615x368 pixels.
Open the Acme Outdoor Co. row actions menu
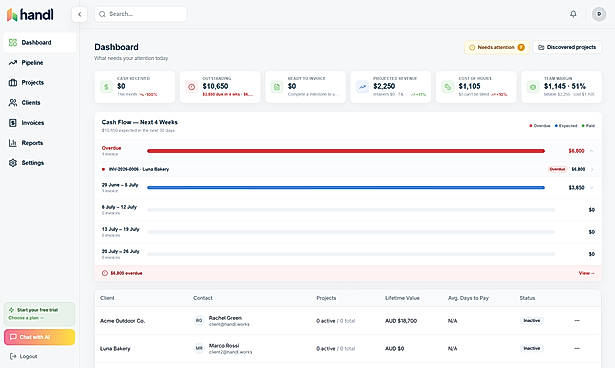click(x=577, y=321)
